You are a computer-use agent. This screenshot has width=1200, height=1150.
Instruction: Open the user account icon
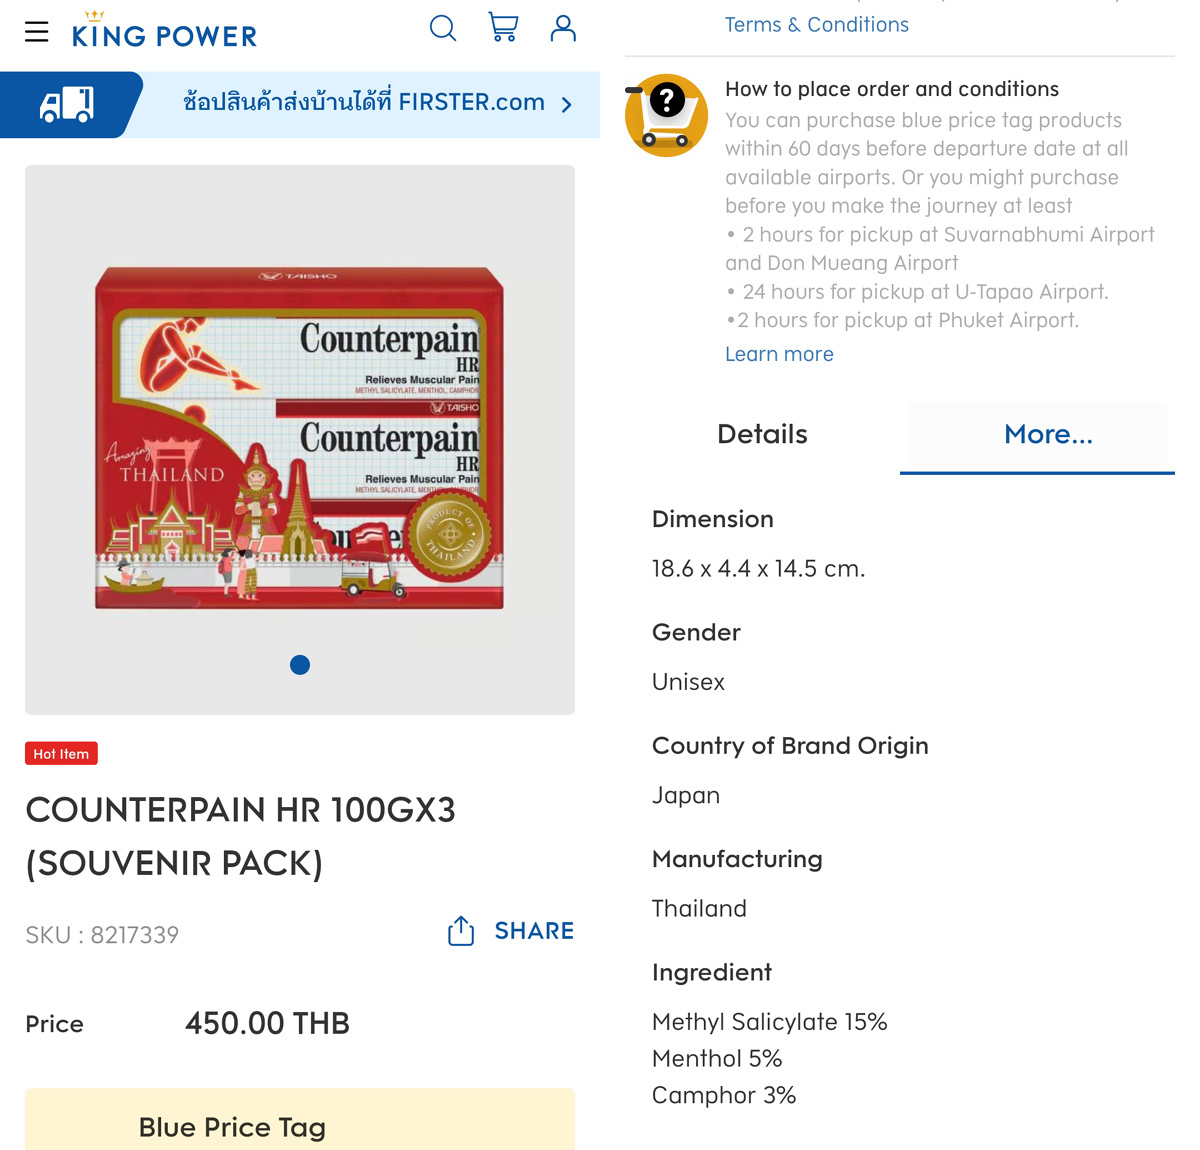(563, 28)
